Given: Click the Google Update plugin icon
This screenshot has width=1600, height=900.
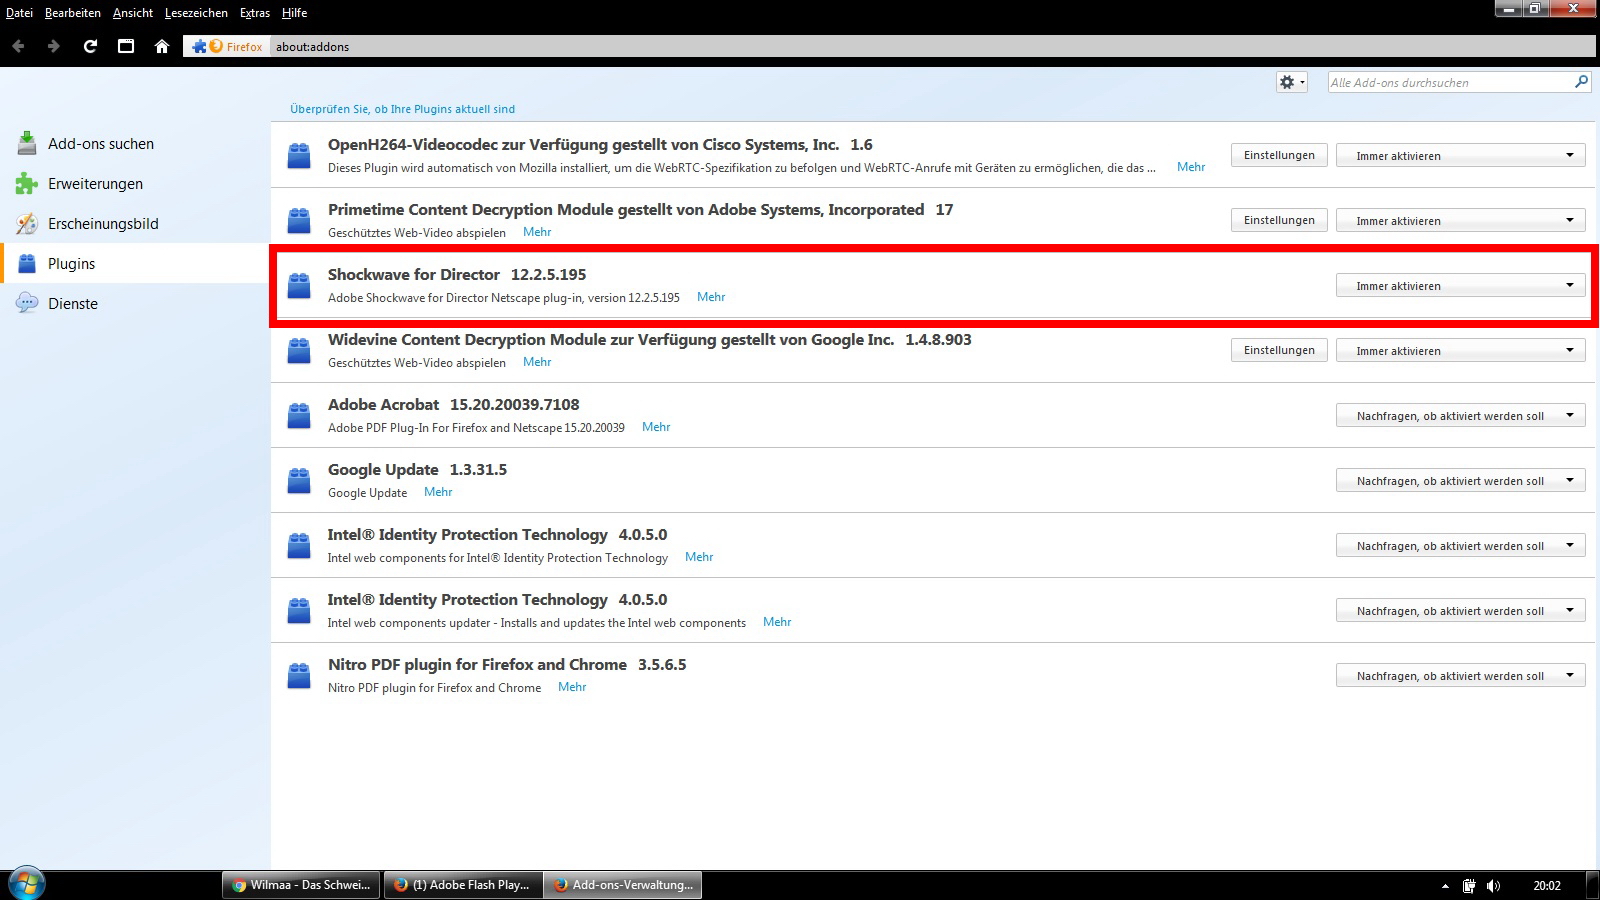Looking at the screenshot, I should click(299, 480).
